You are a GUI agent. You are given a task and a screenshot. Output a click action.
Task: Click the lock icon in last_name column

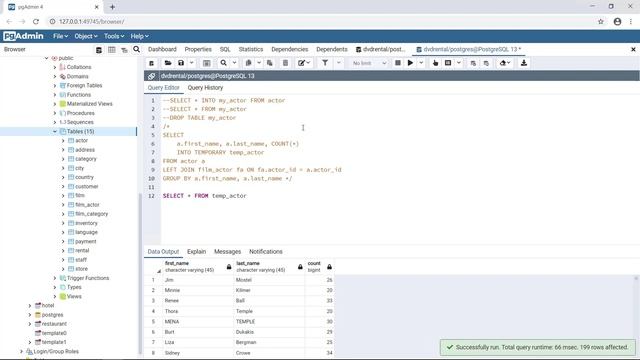click(x=300, y=267)
